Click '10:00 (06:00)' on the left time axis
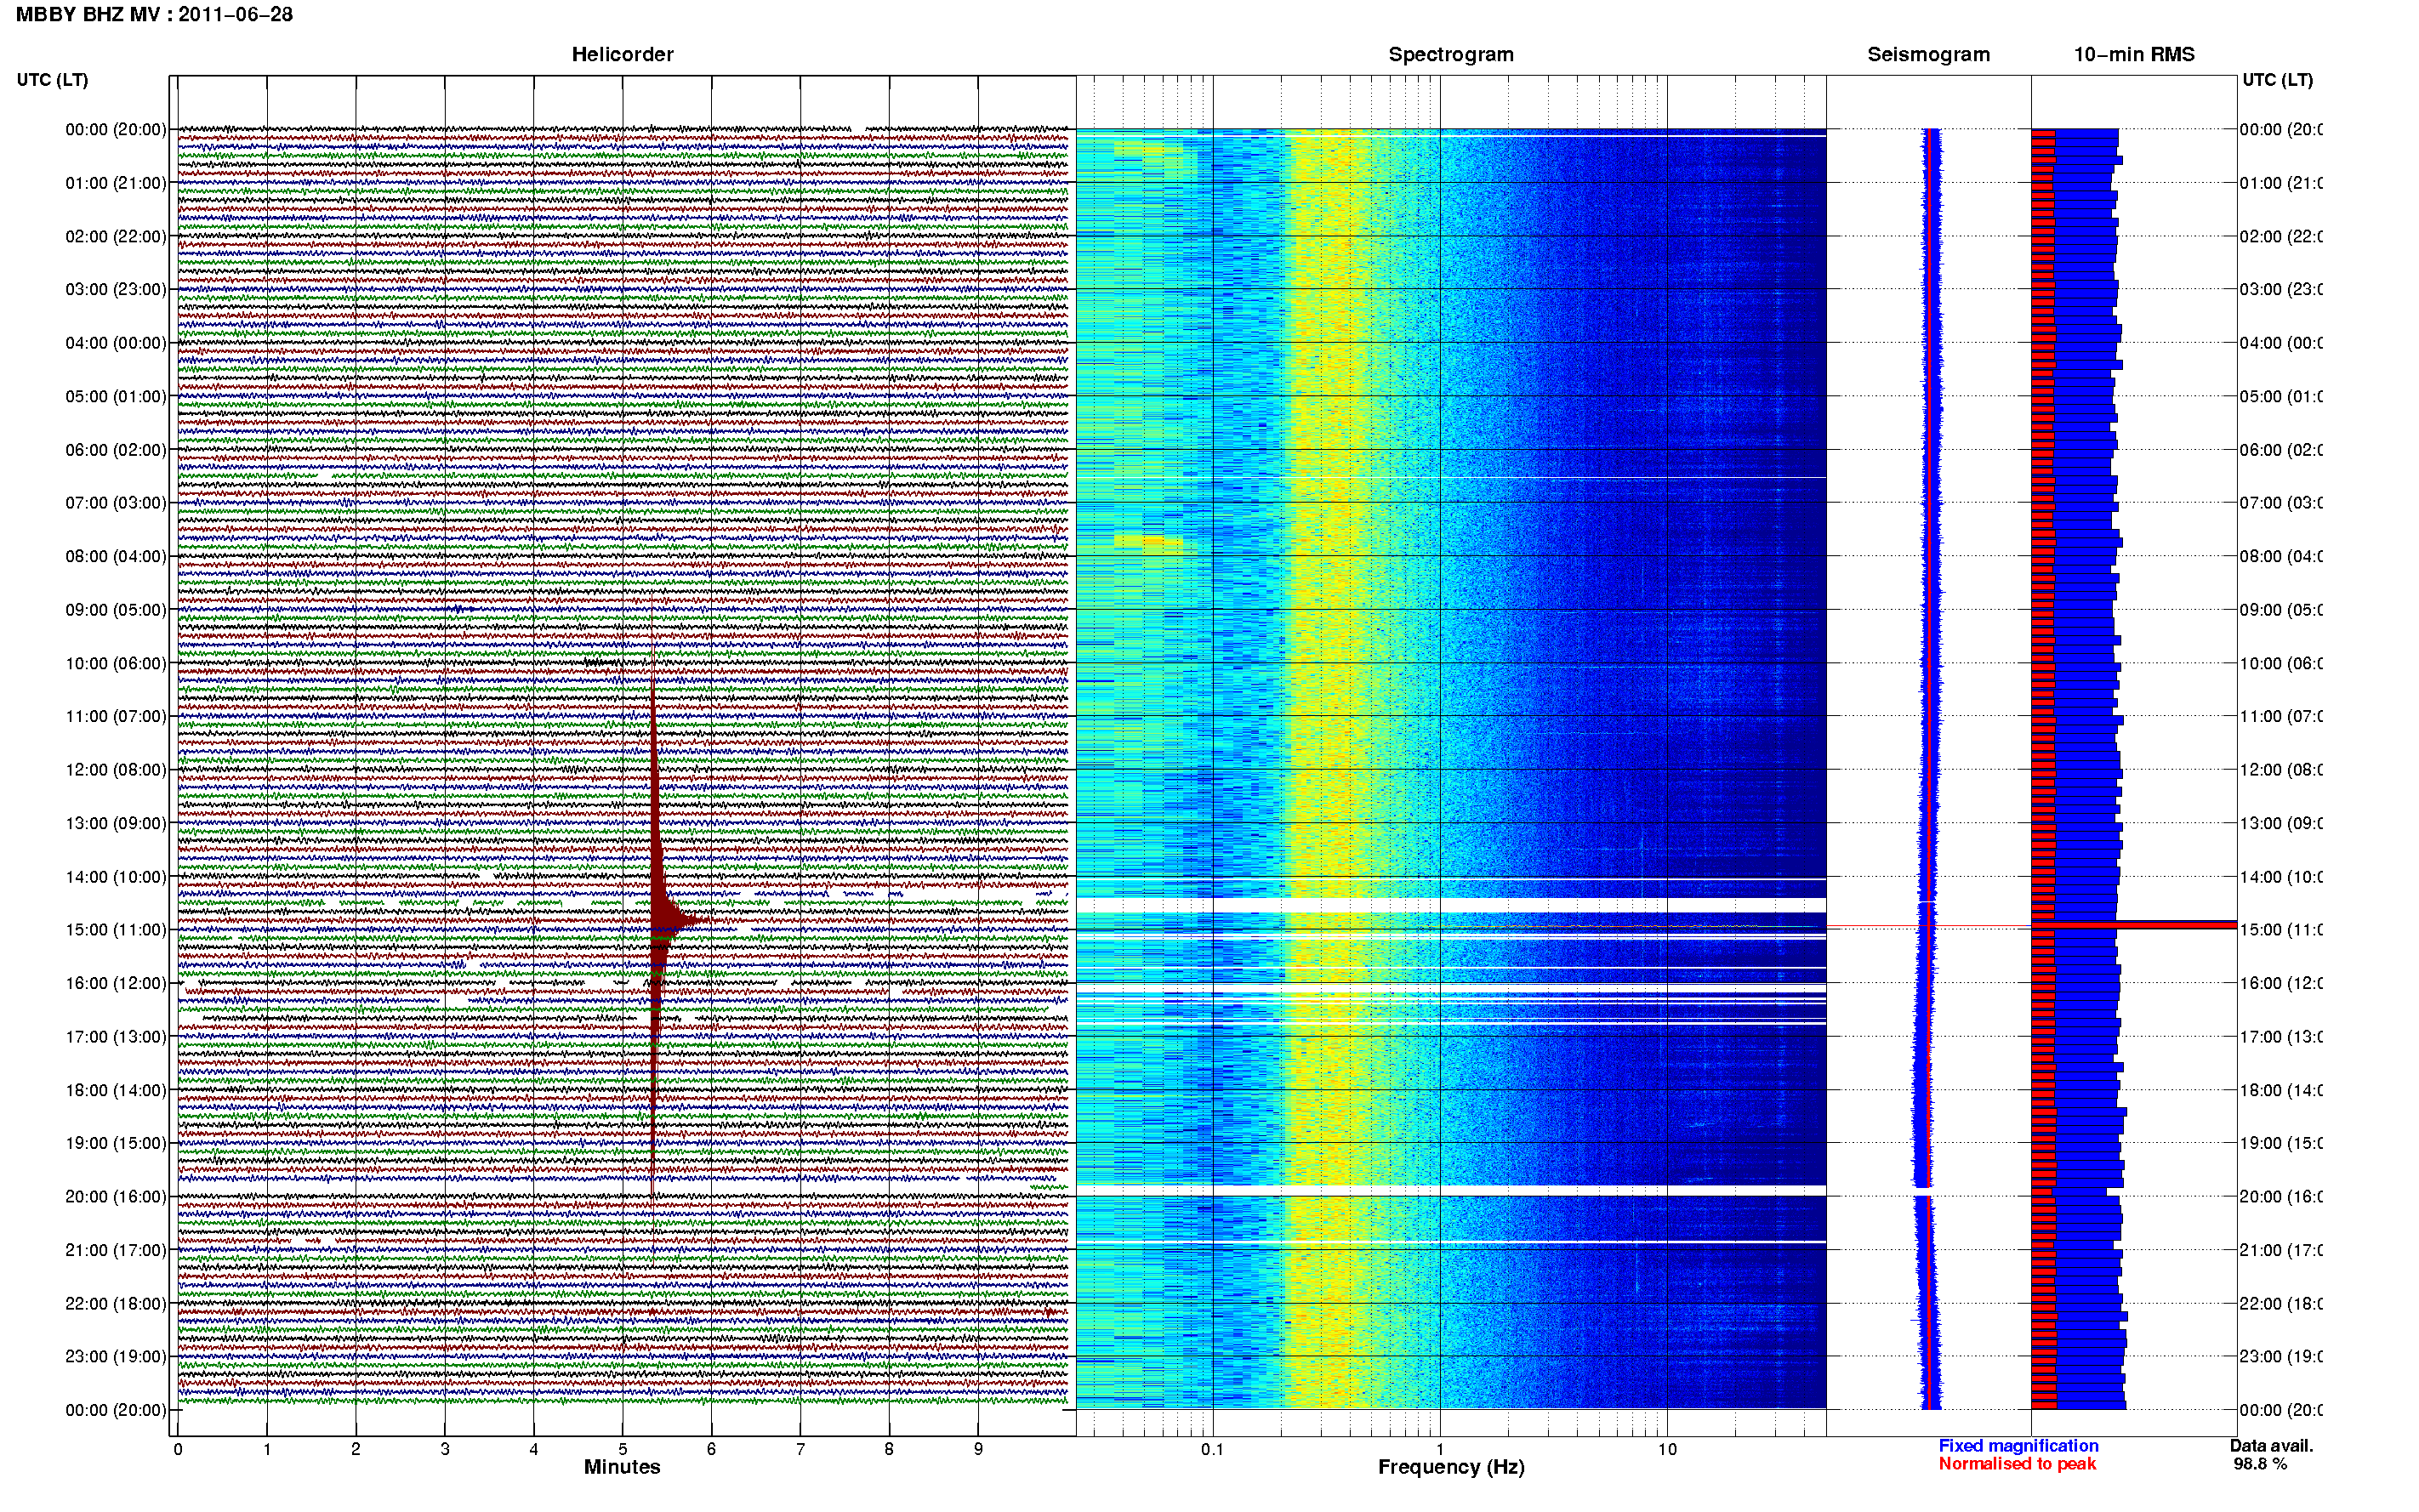Image resolution: width=2419 pixels, height=1512 pixels. pos(116,663)
